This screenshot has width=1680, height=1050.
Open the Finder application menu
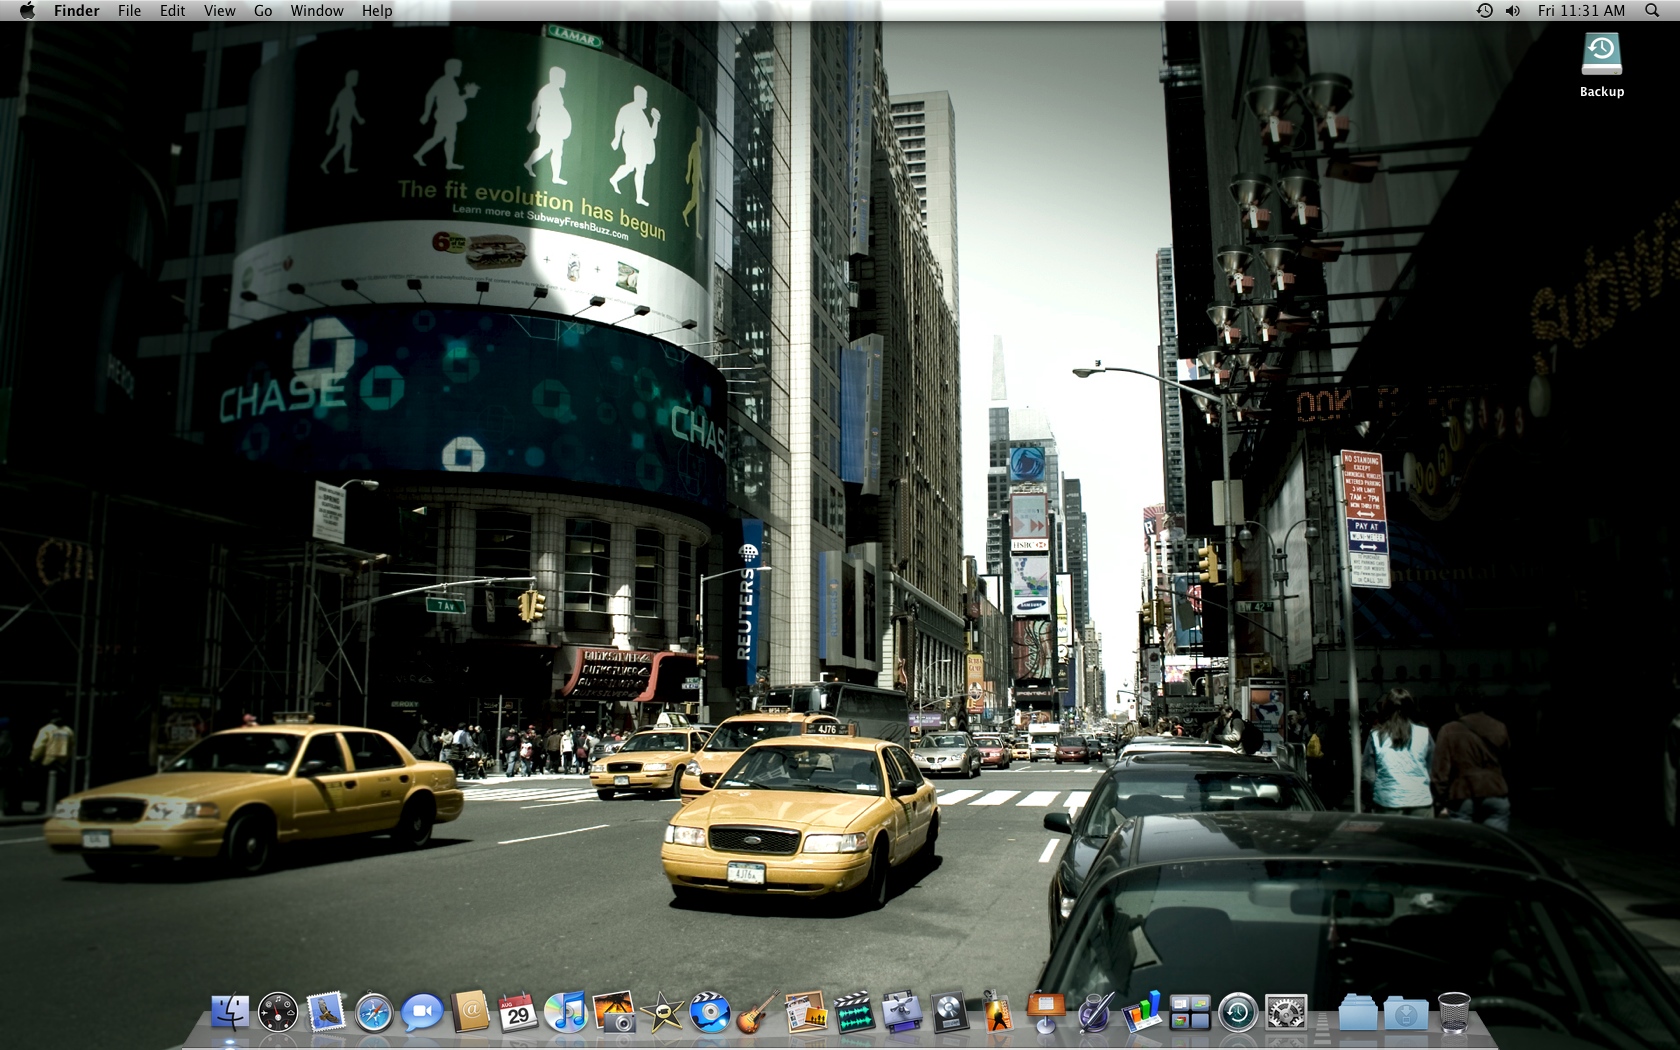(77, 10)
